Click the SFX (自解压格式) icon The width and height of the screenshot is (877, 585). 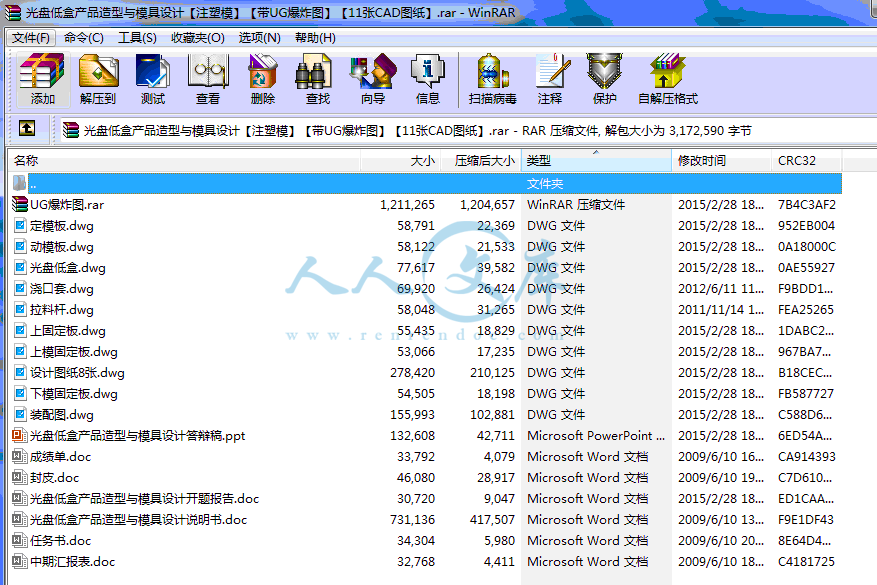668,79
